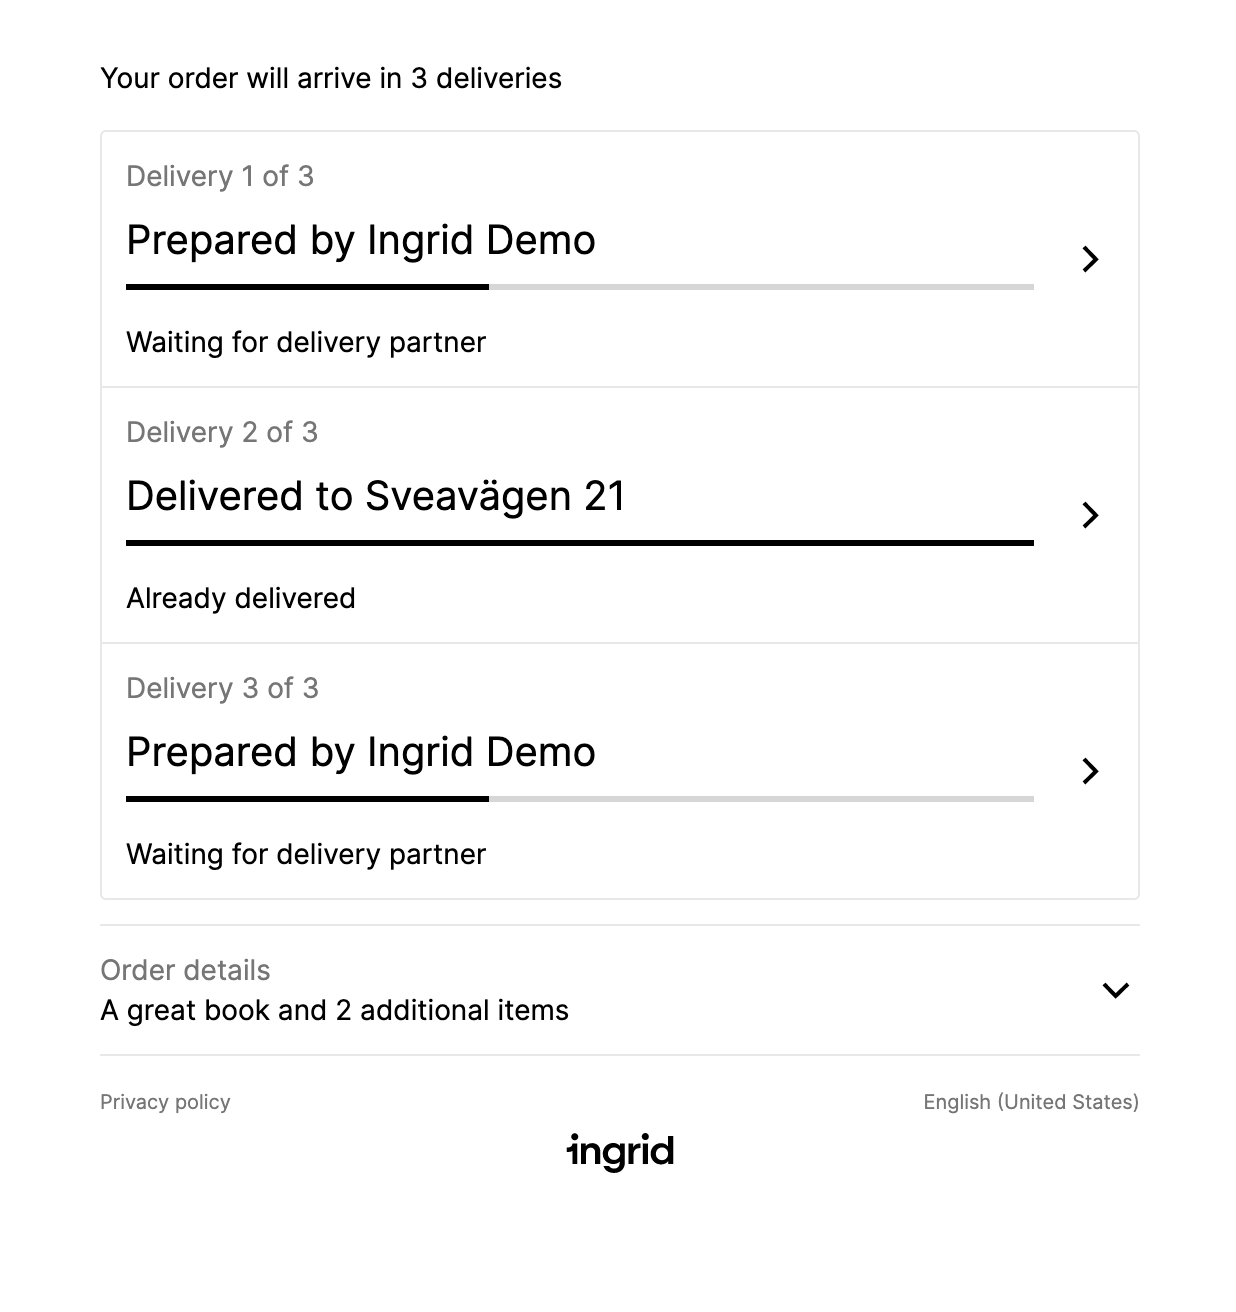Click first 'Prepared by Ingrid Demo' heading
This screenshot has width=1236, height=1312.
click(361, 241)
